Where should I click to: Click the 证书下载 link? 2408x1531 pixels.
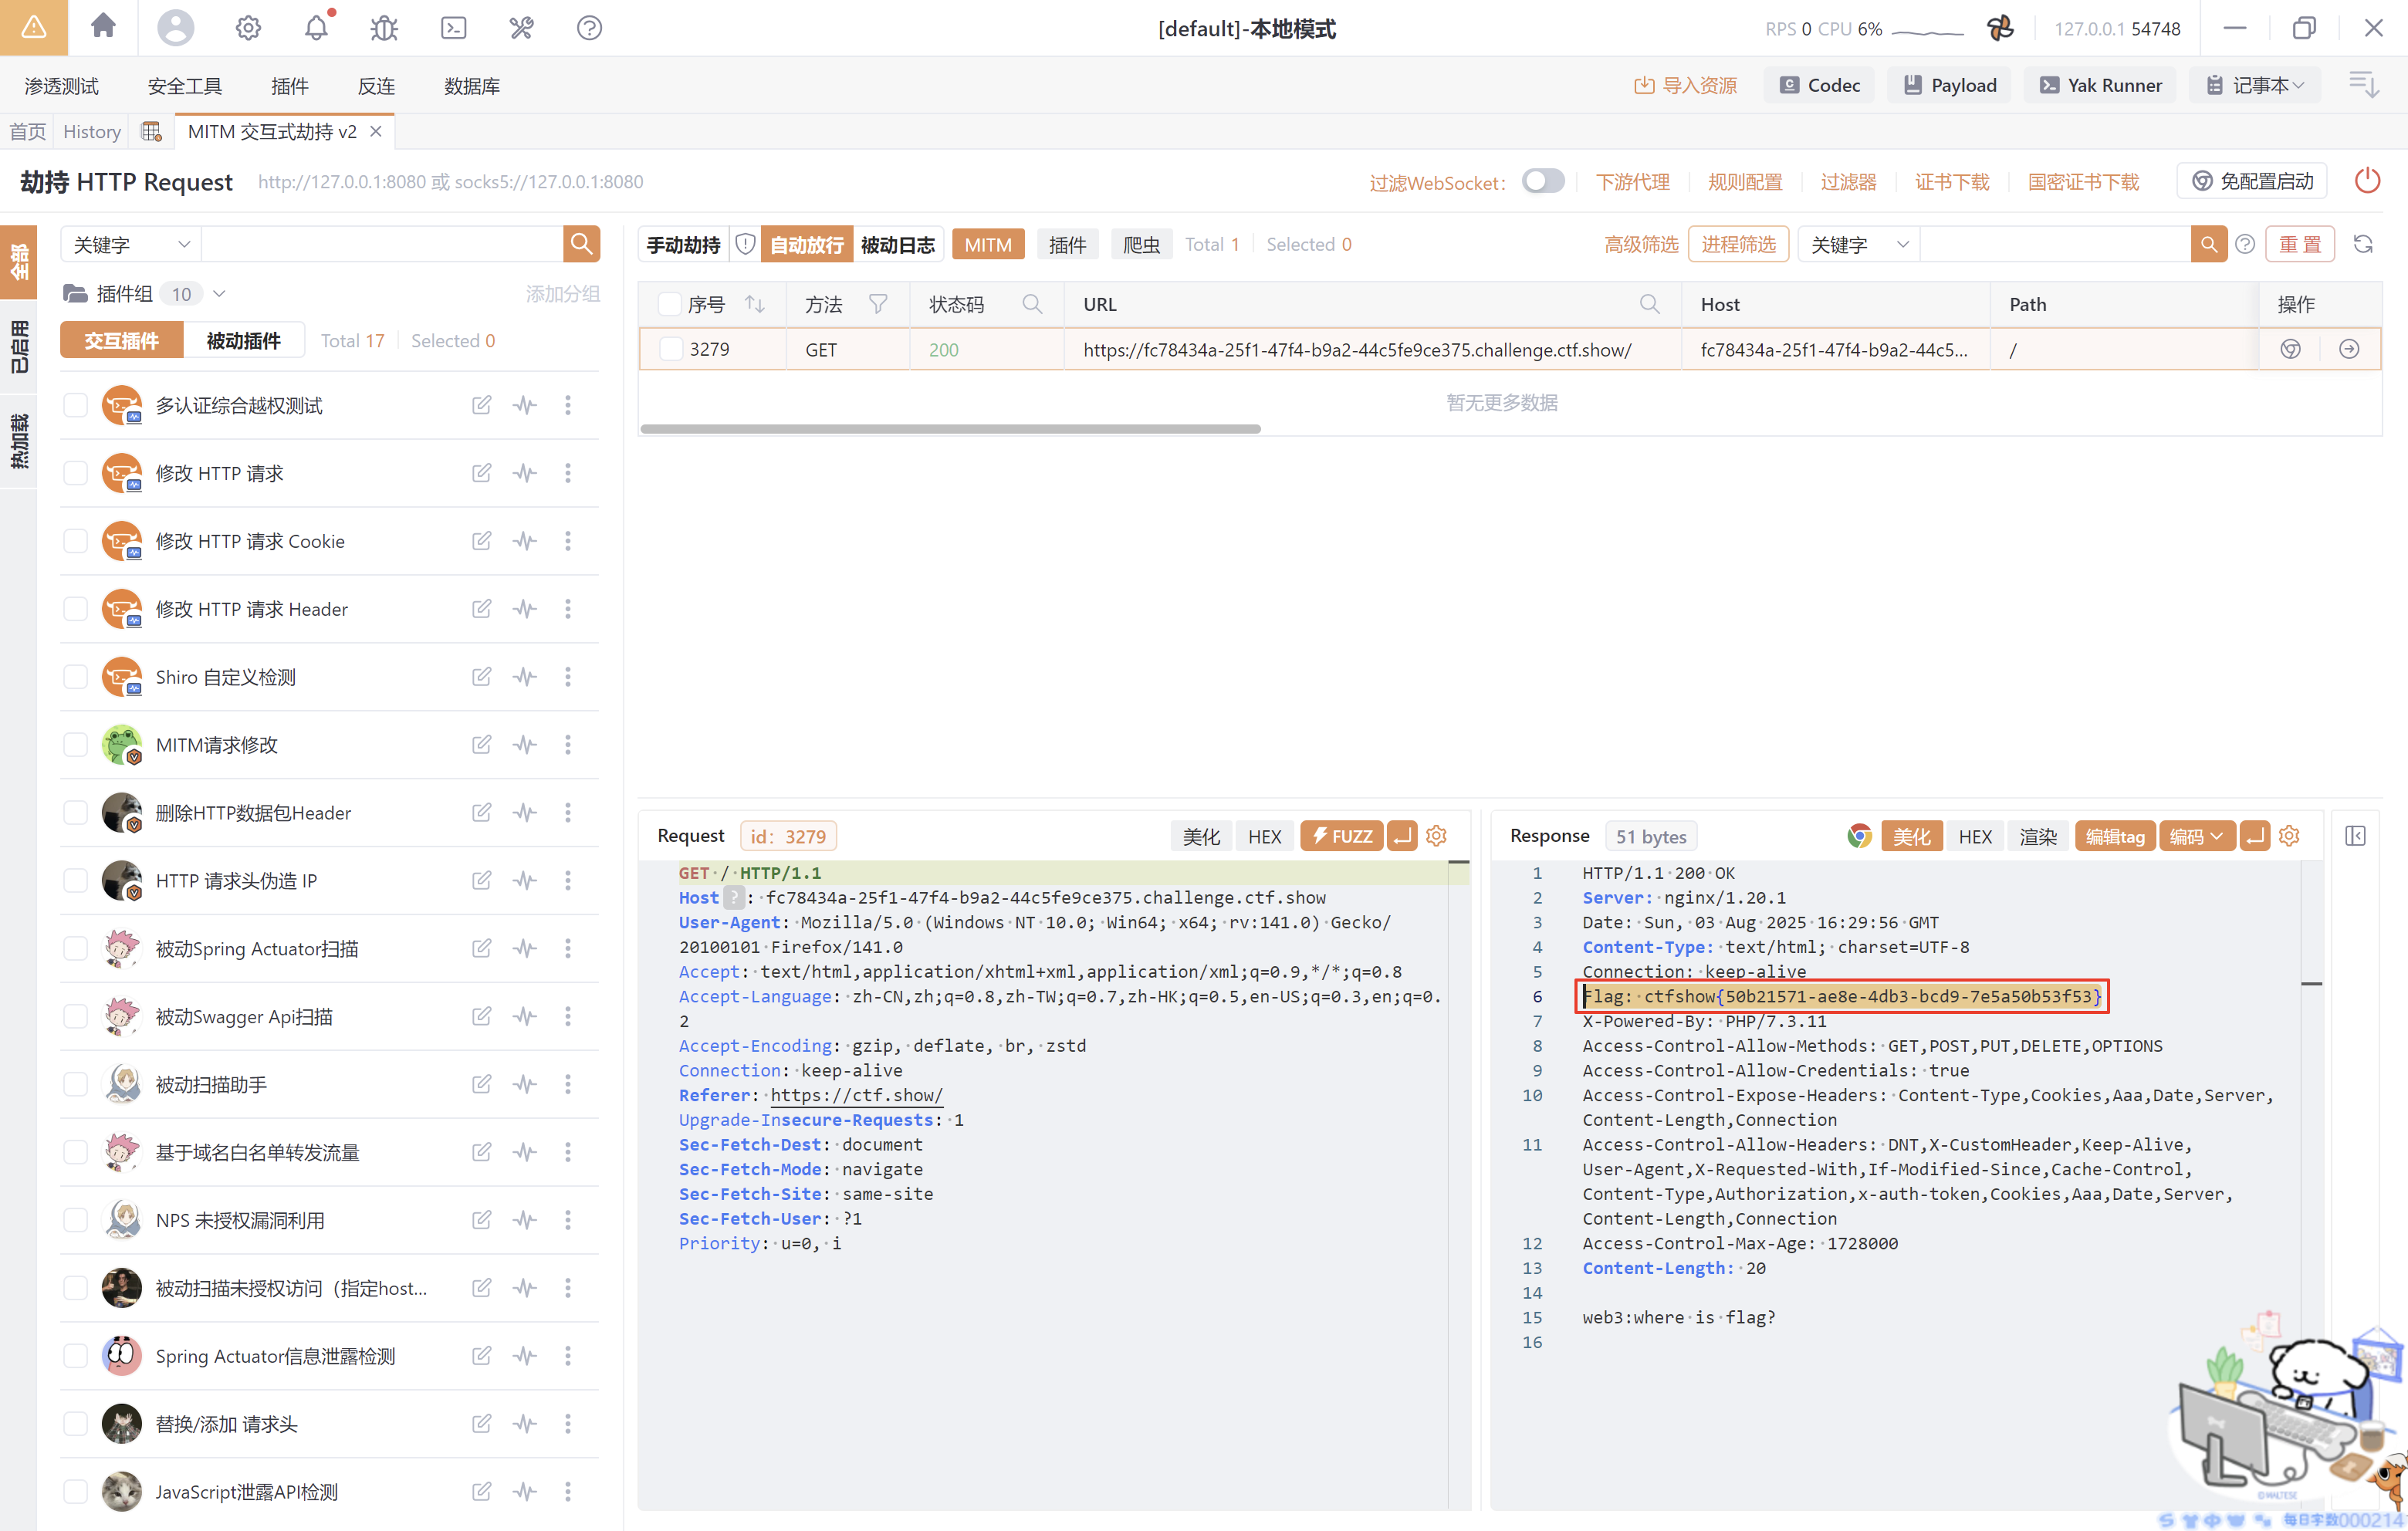click(x=1951, y=182)
